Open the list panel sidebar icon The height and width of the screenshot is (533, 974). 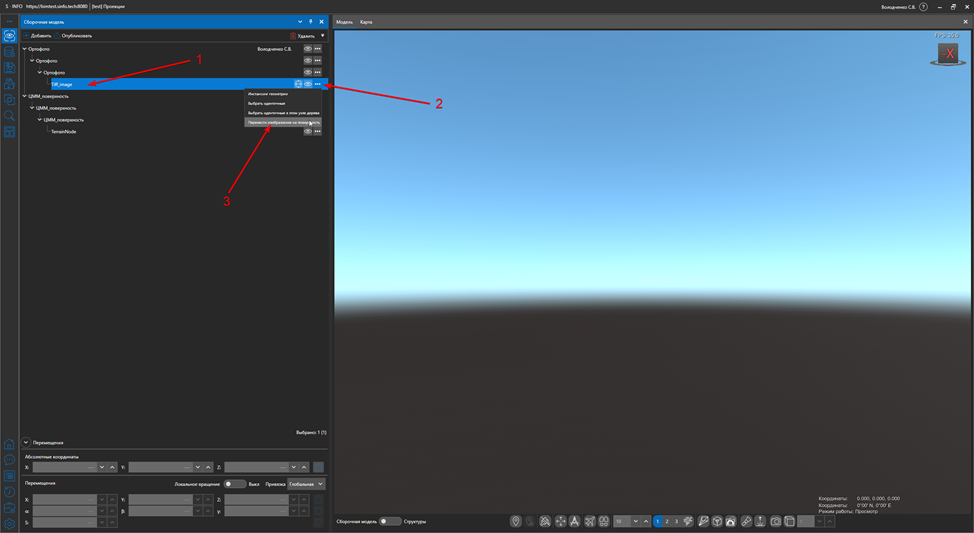(9, 476)
